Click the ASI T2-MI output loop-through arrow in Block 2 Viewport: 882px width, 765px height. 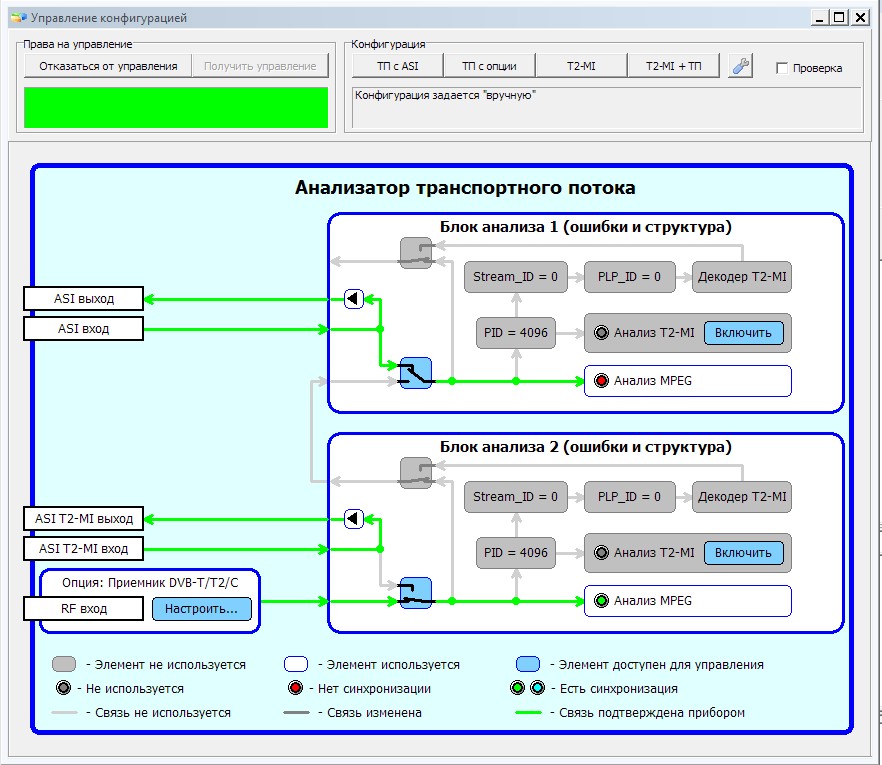pyautogui.click(x=354, y=519)
